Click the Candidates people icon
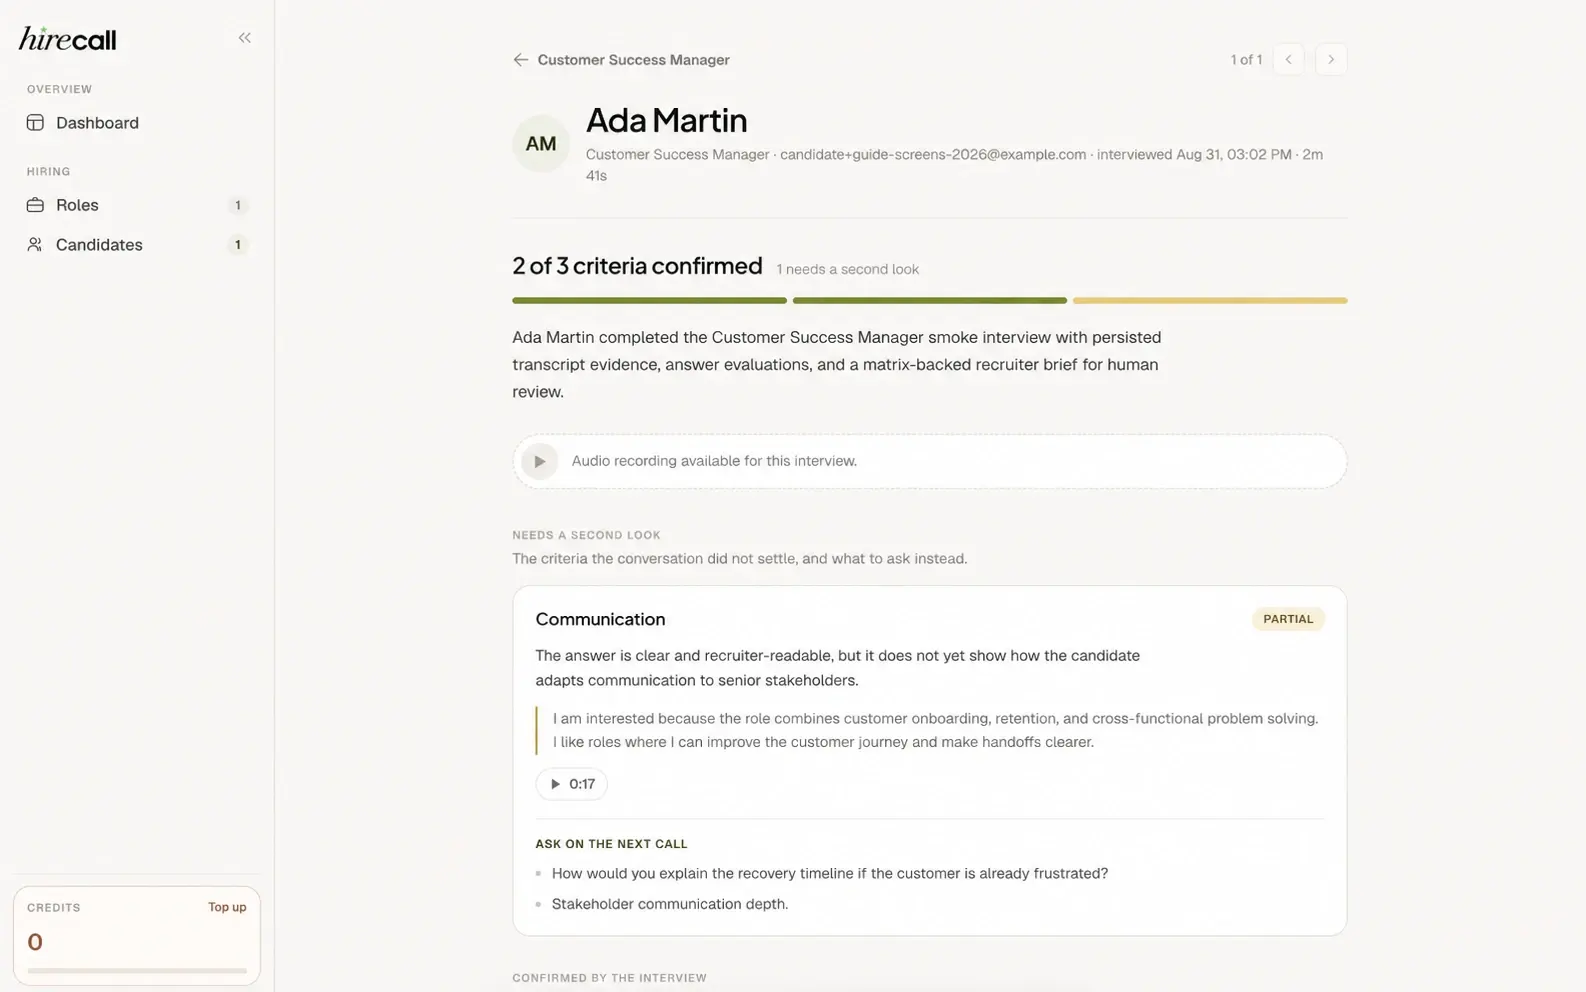 35,245
